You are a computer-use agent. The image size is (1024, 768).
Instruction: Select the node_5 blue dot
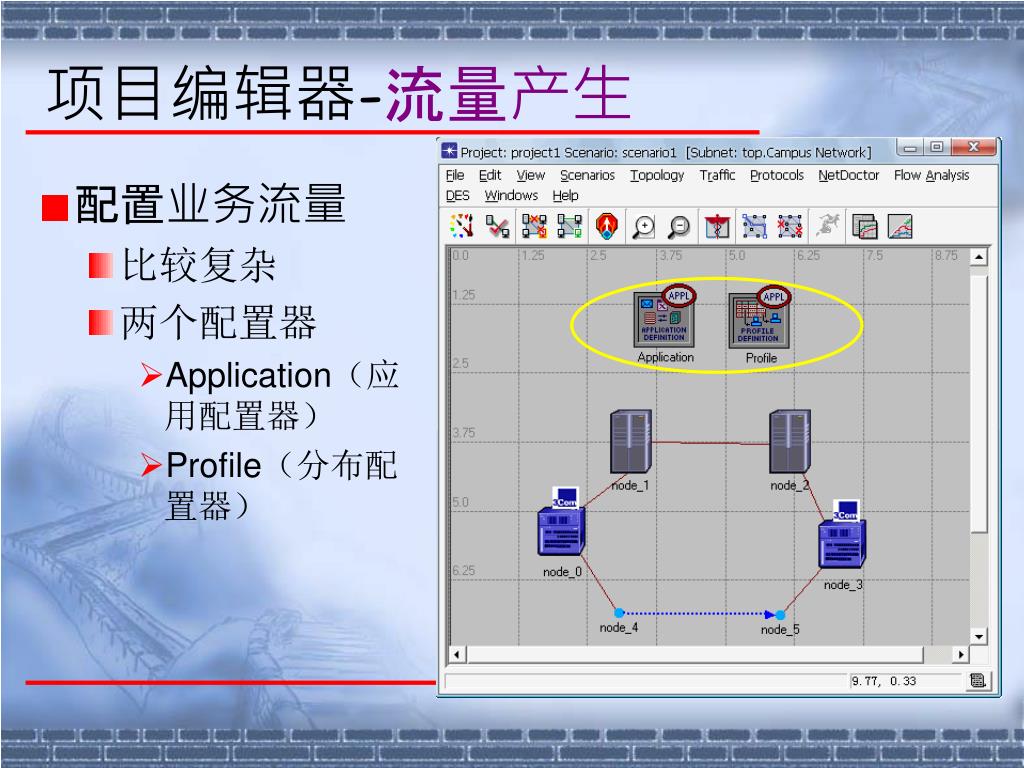pyautogui.click(x=780, y=615)
